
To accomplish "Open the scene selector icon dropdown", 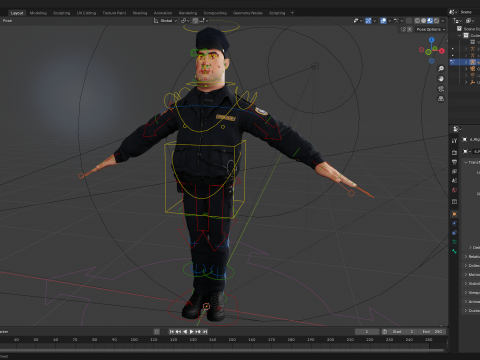I will [453, 12].
